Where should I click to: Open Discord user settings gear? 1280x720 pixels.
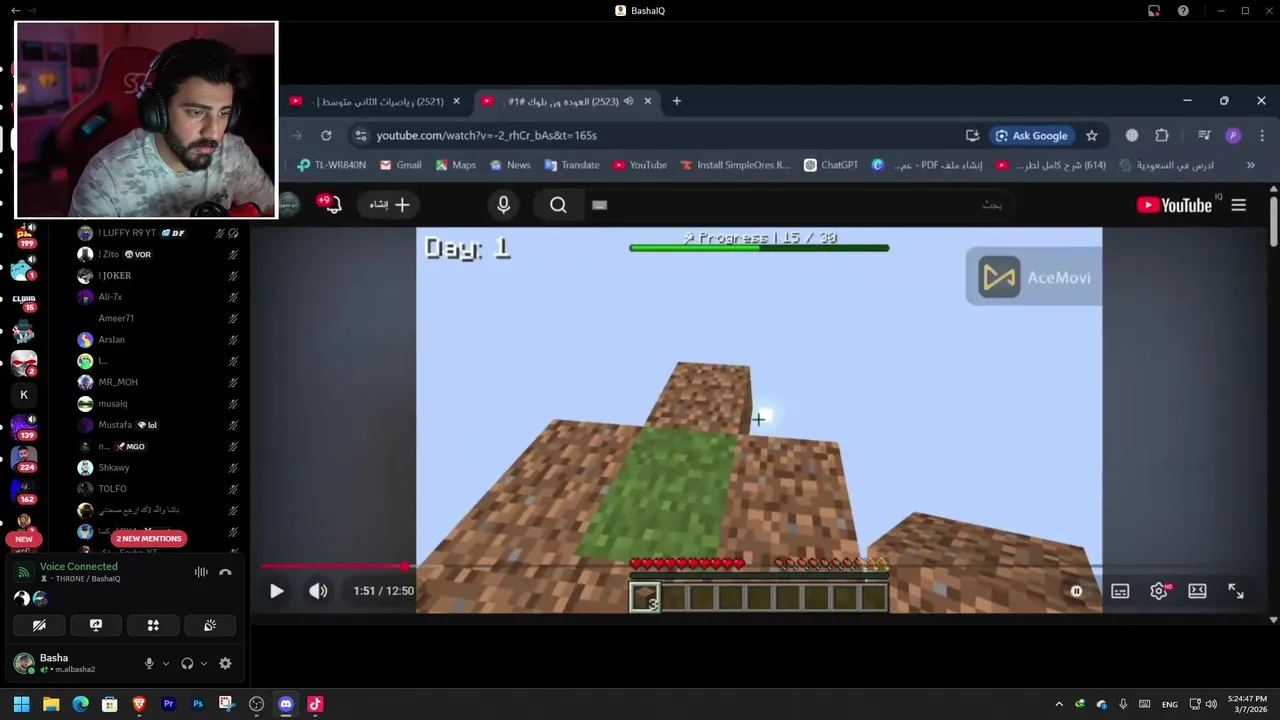tap(225, 663)
